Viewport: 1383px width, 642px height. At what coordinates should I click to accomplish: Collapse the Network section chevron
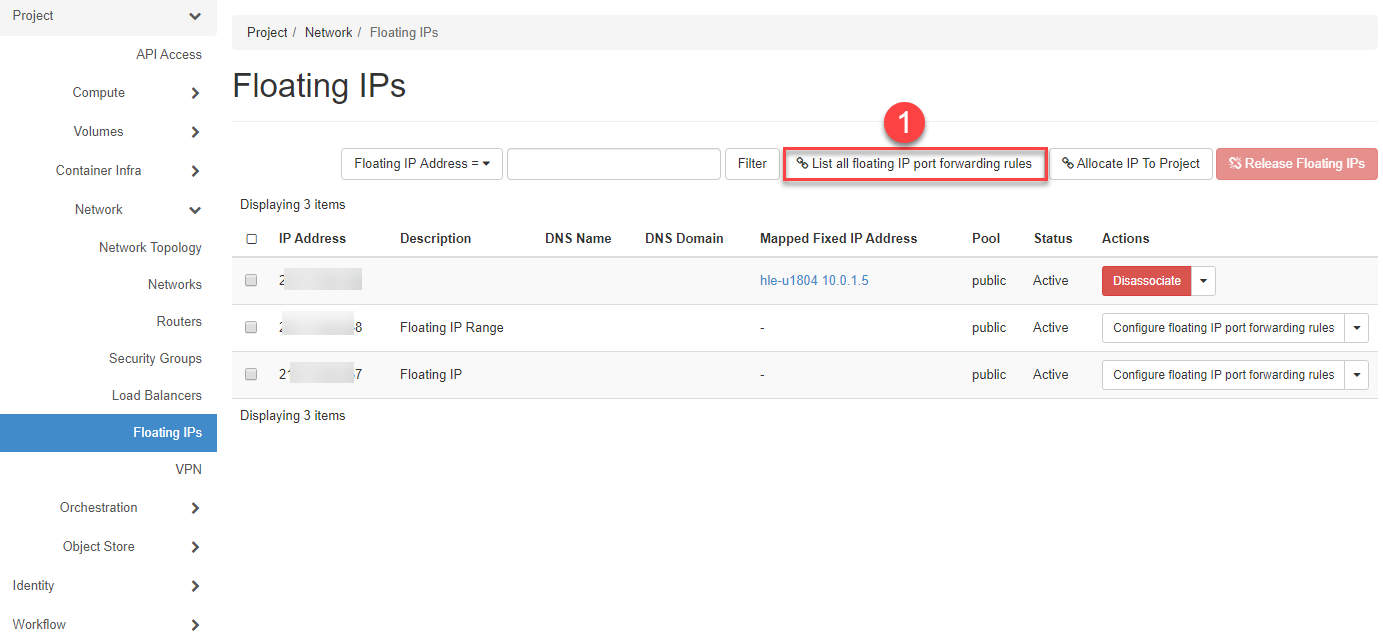(195, 210)
